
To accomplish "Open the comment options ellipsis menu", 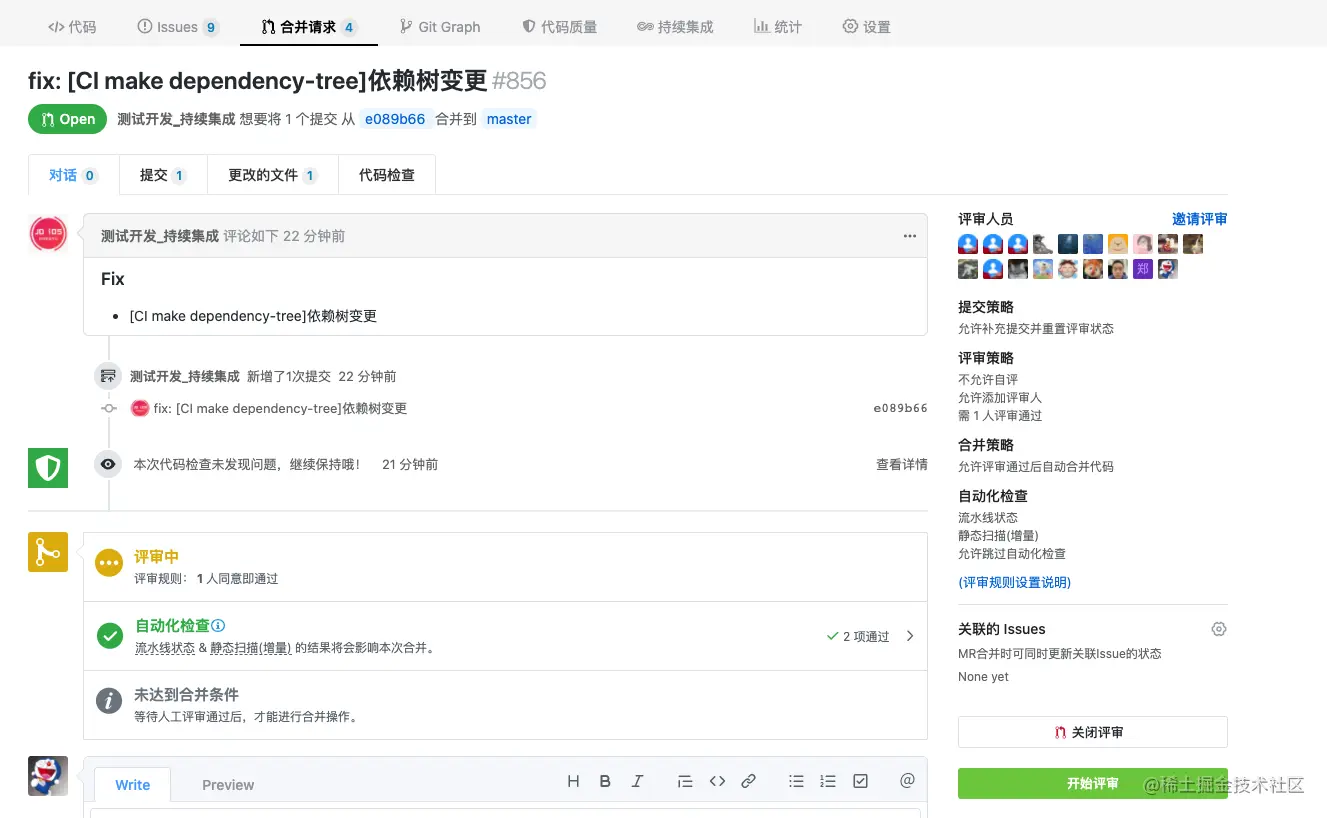I will point(910,236).
